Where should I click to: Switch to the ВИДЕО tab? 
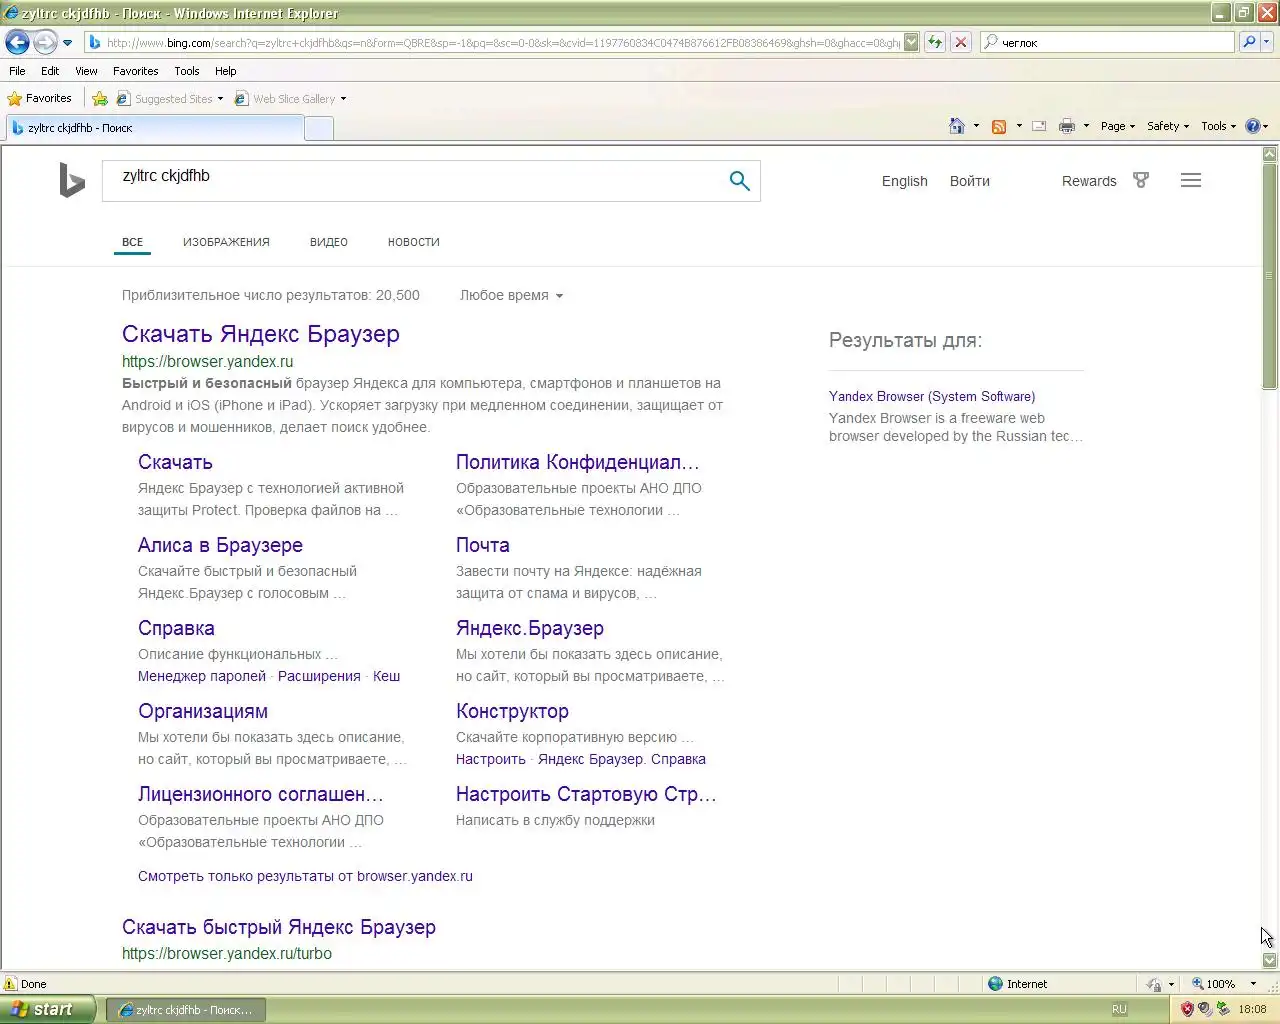[329, 242]
